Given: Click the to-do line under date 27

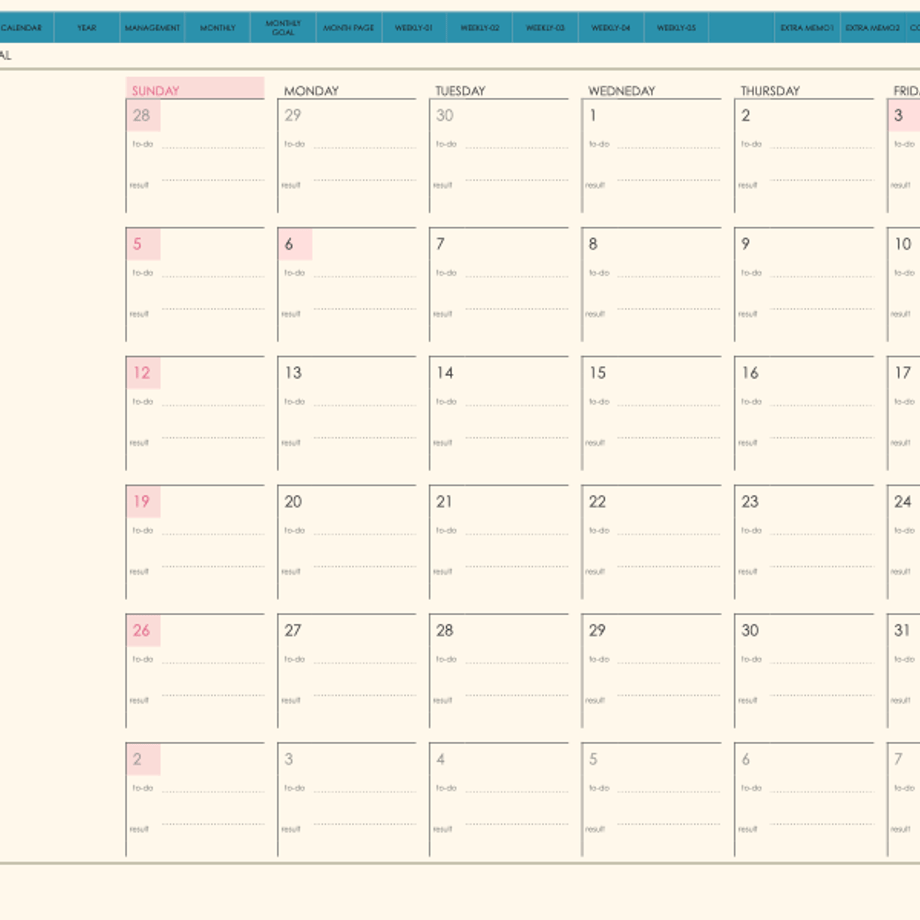Looking at the screenshot, I should pyautogui.click(x=365, y=662).
